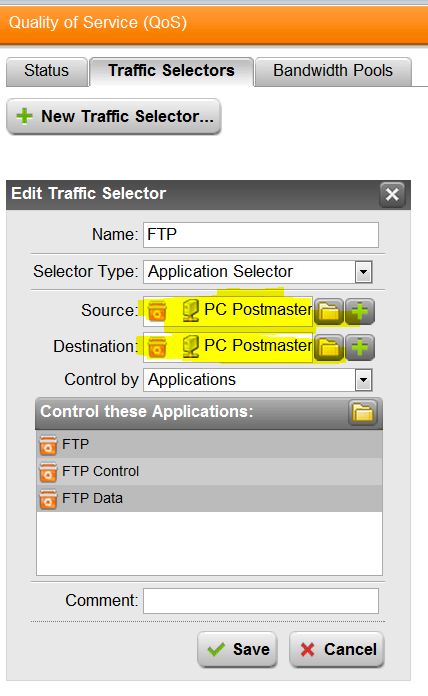Open the folder icon next to Source

329,311
